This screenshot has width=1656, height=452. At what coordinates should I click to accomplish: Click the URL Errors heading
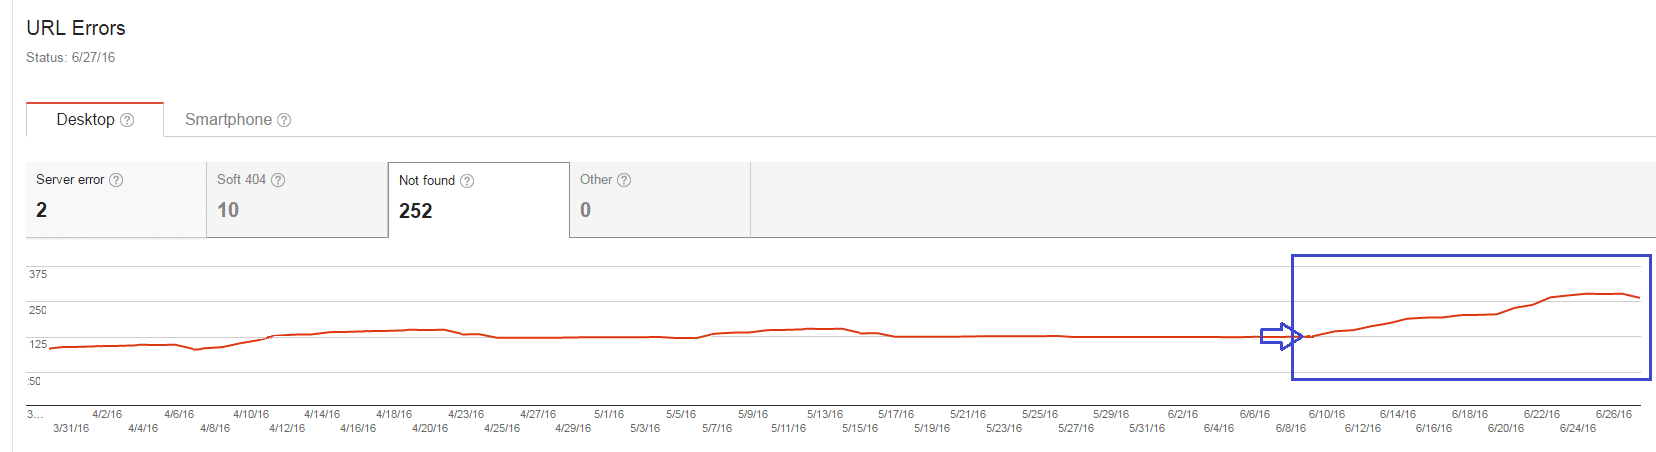point(76,28)
